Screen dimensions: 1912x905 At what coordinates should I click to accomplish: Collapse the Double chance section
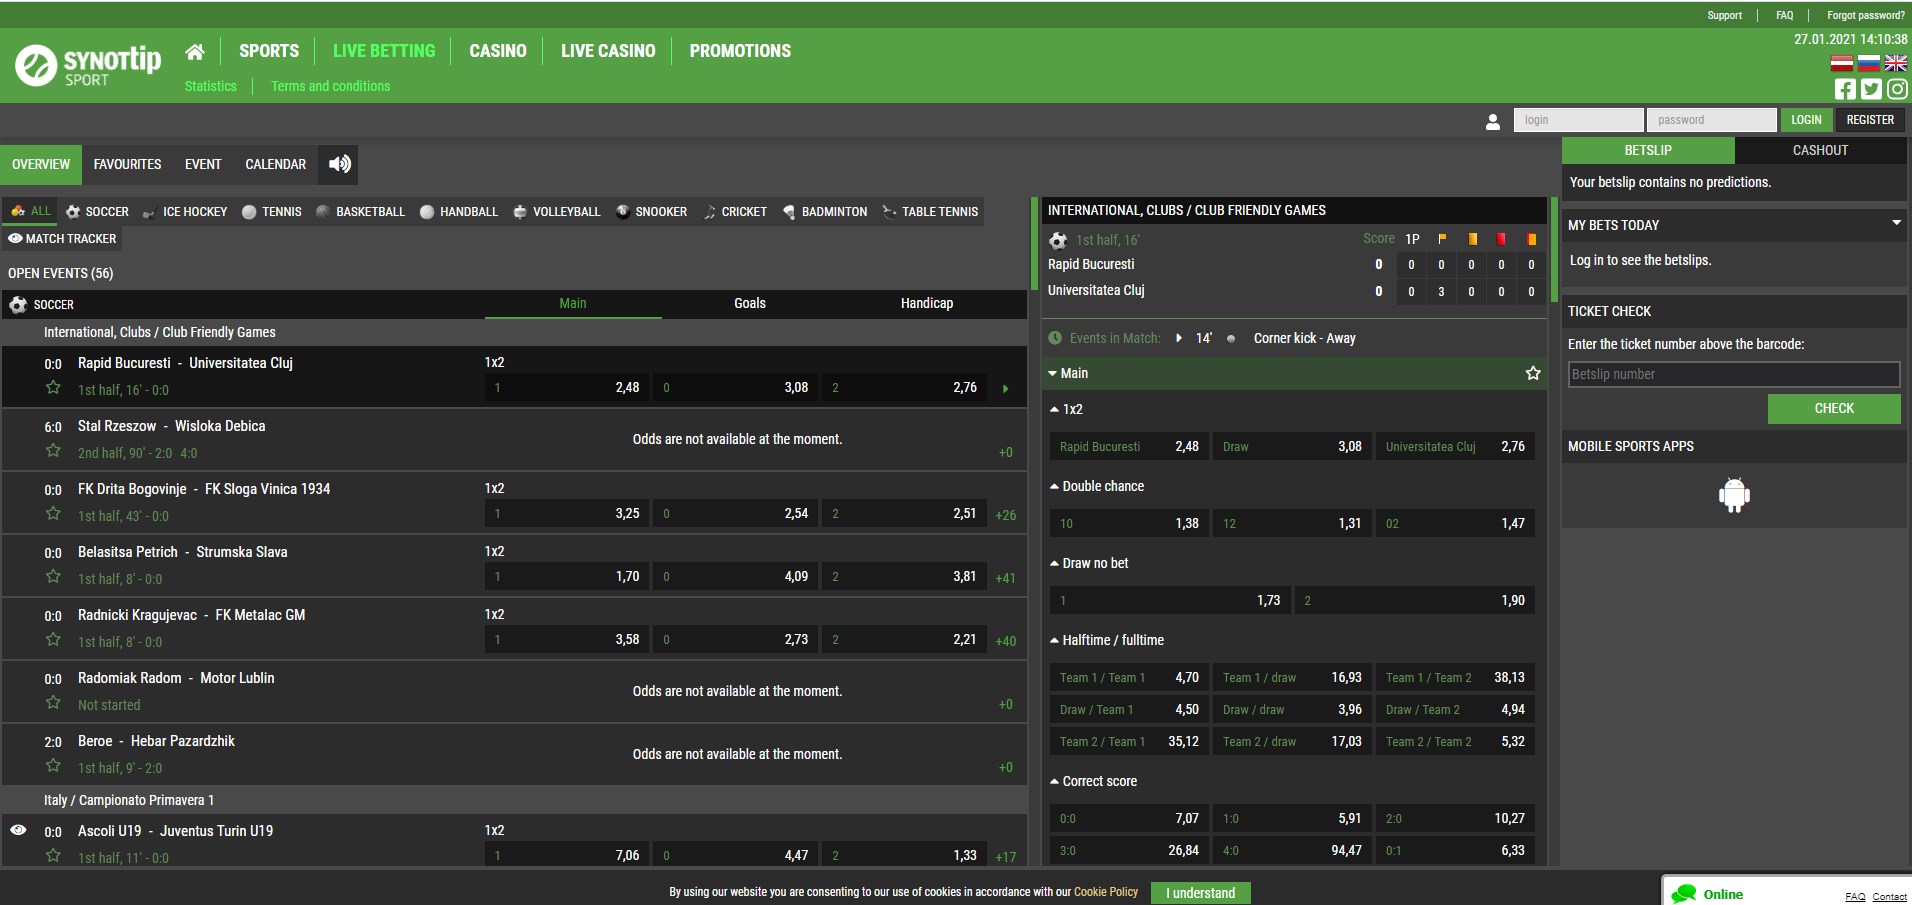click(1054, 486)
